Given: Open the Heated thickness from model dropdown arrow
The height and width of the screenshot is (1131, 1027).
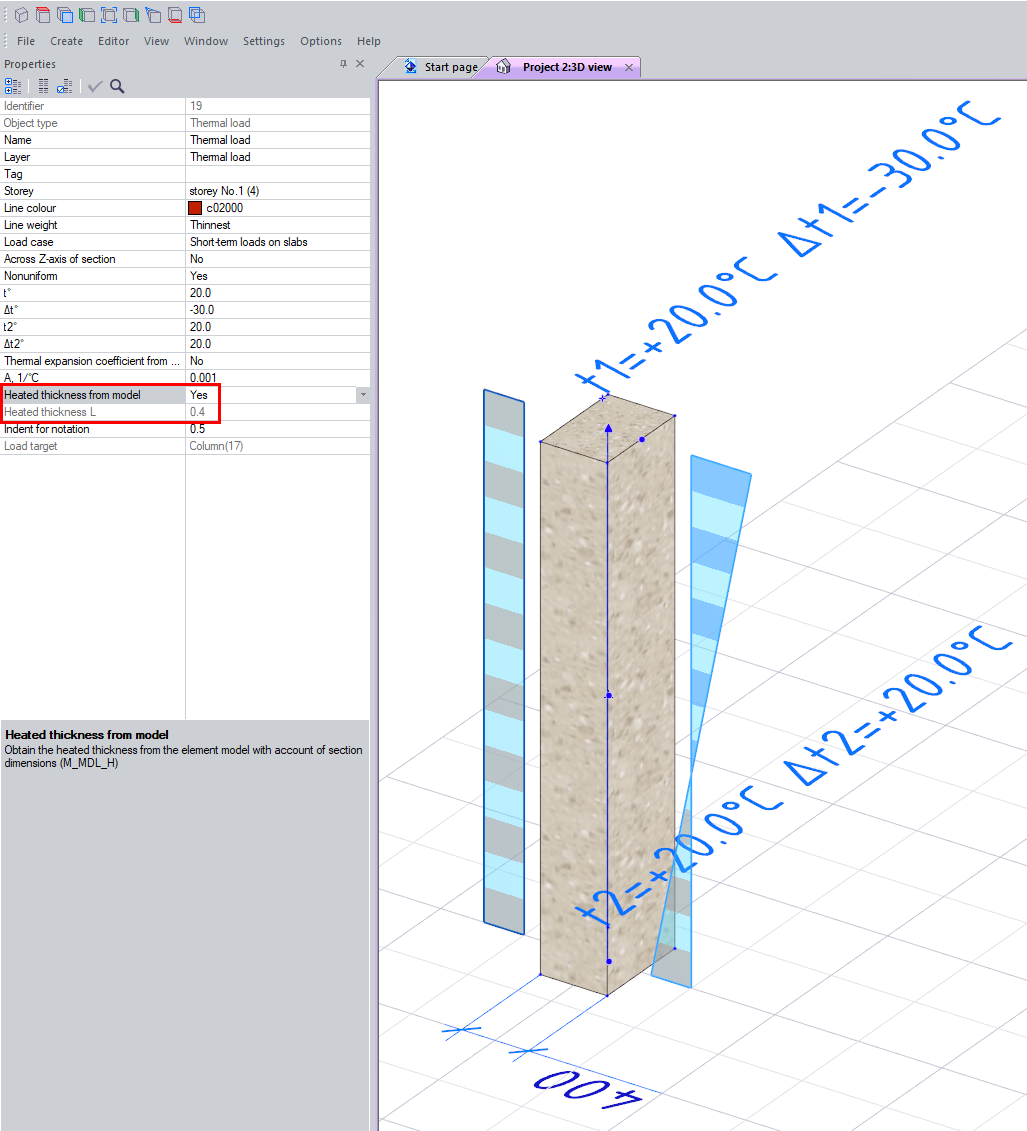Looking at the screenshot, I should [x=363, y=395].
